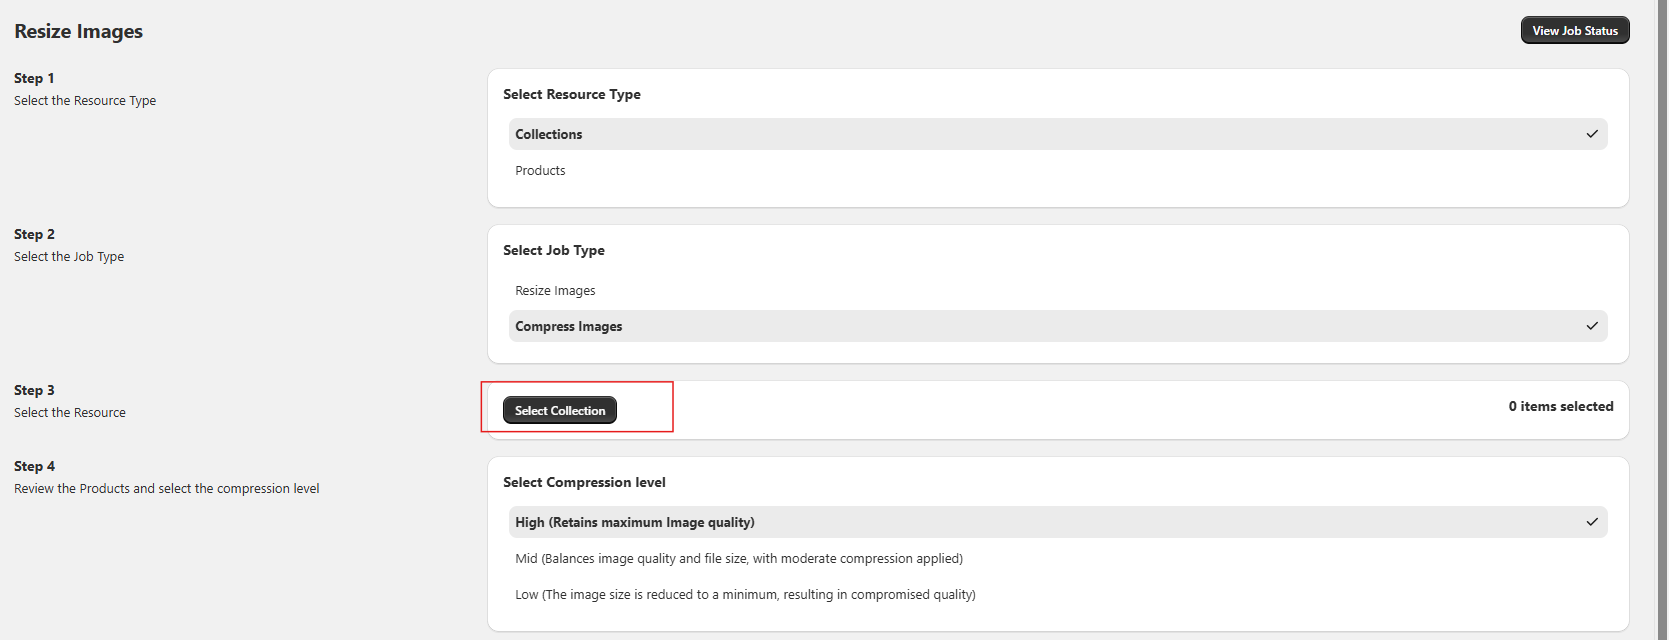Click the 'Select Resource Type' heading
1669x640 pixels.
572,94
